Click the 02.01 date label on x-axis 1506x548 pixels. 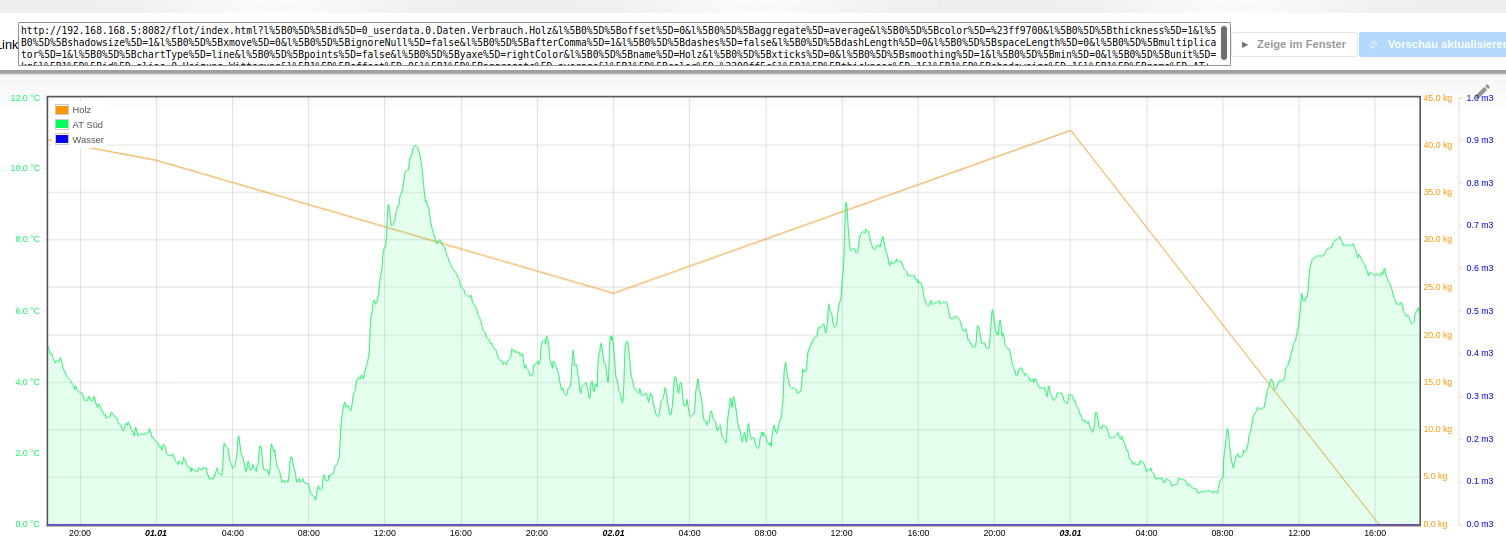[613, 533]
